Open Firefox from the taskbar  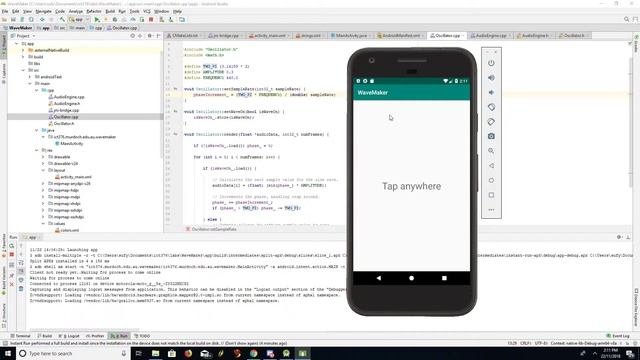click(188, 353)
